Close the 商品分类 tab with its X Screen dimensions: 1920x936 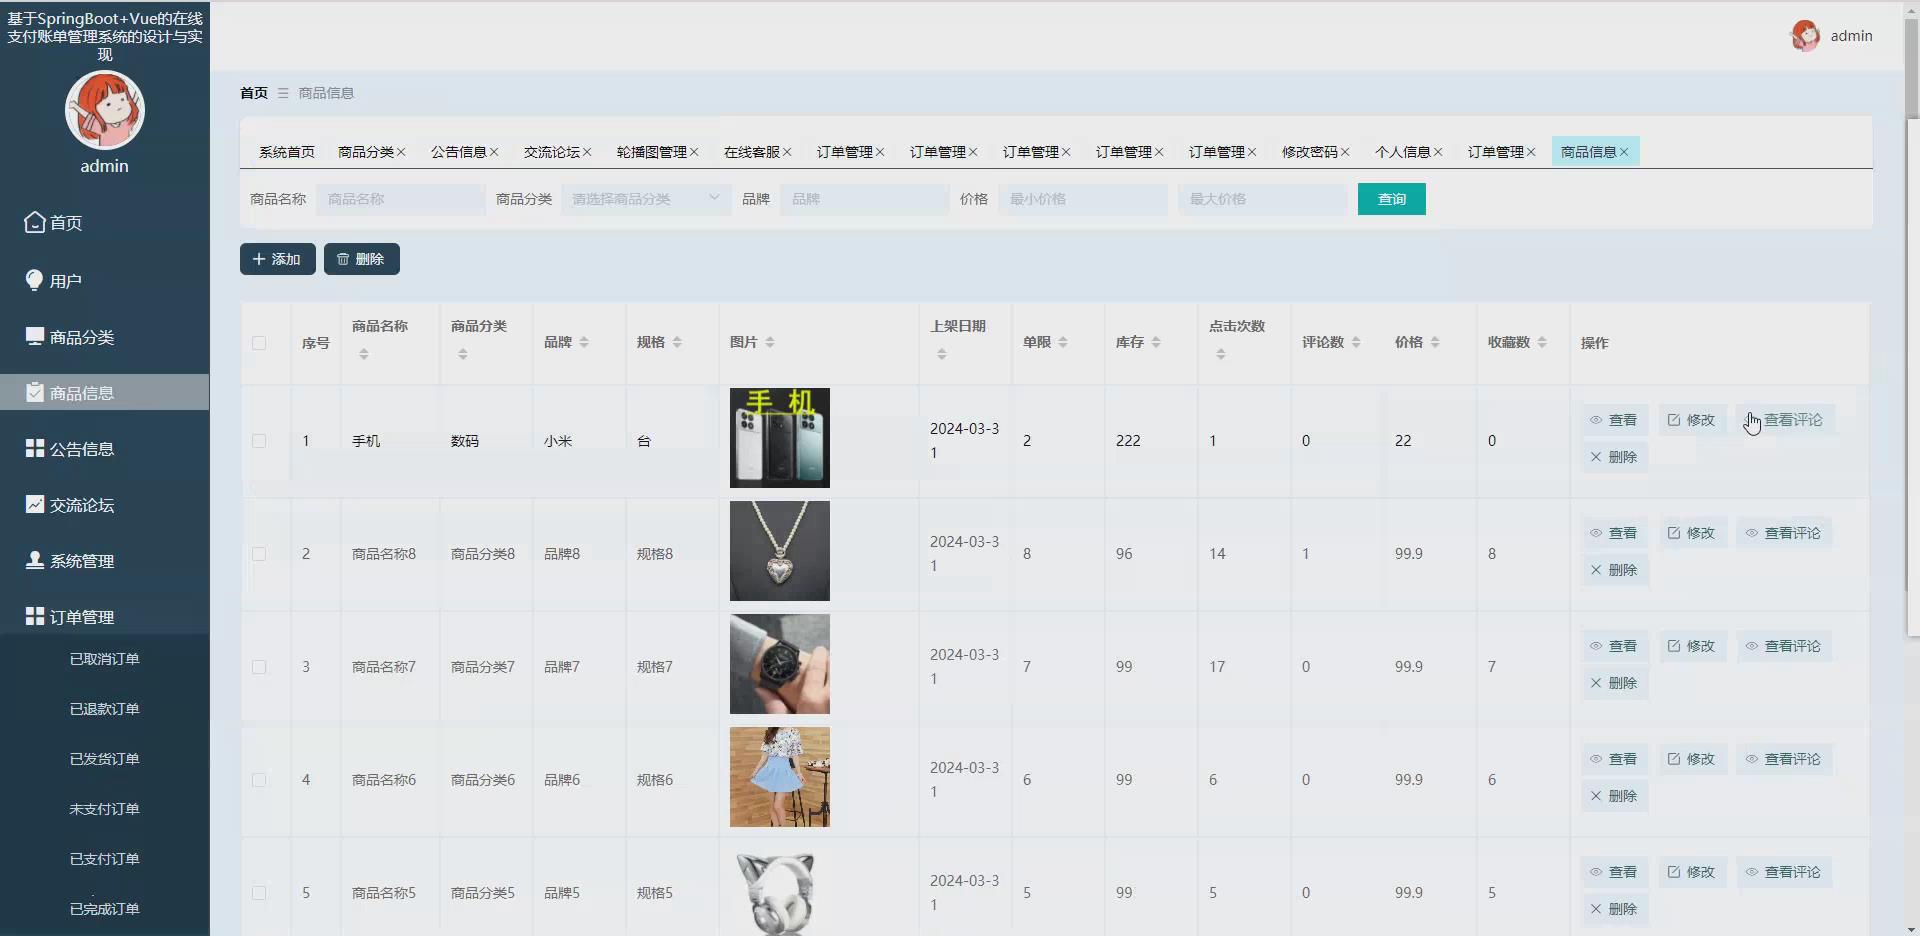point(401,152)
